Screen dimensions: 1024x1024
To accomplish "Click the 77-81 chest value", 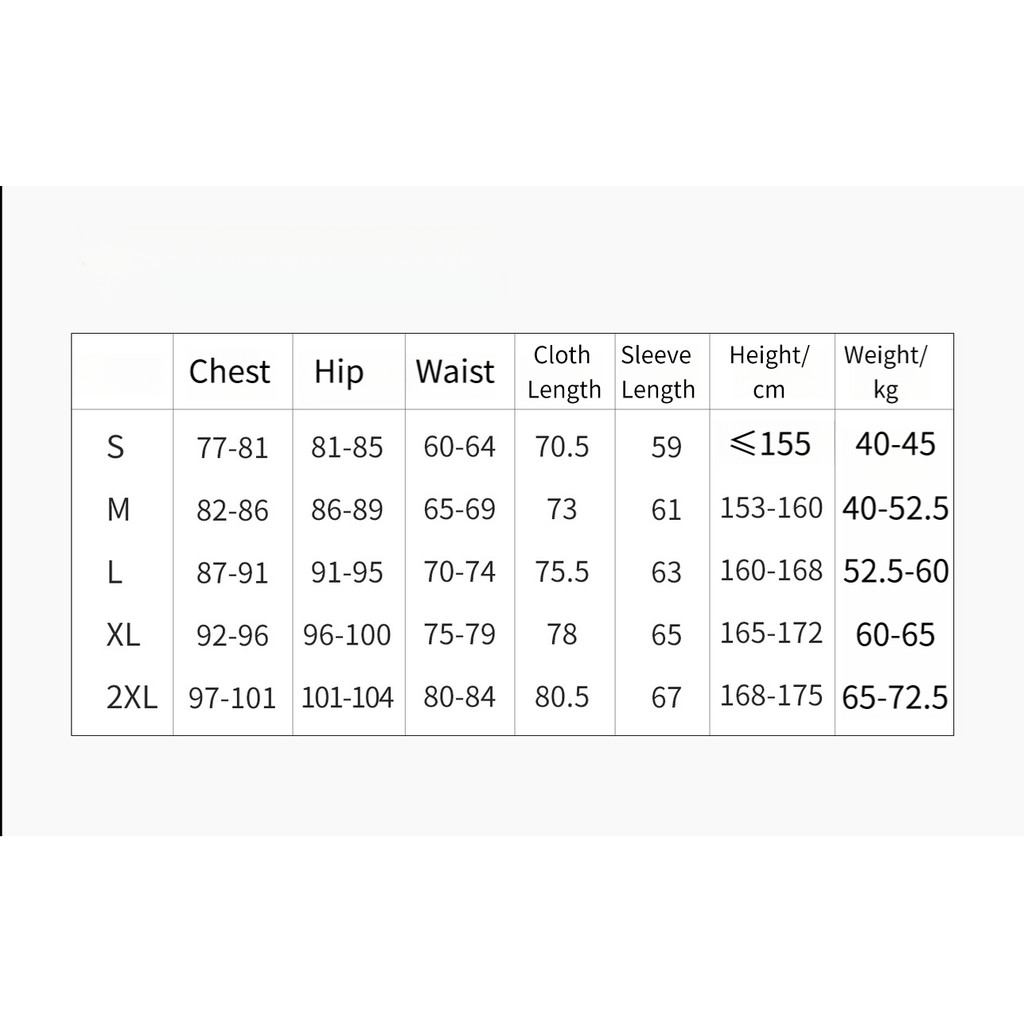I will coord(232,448).
